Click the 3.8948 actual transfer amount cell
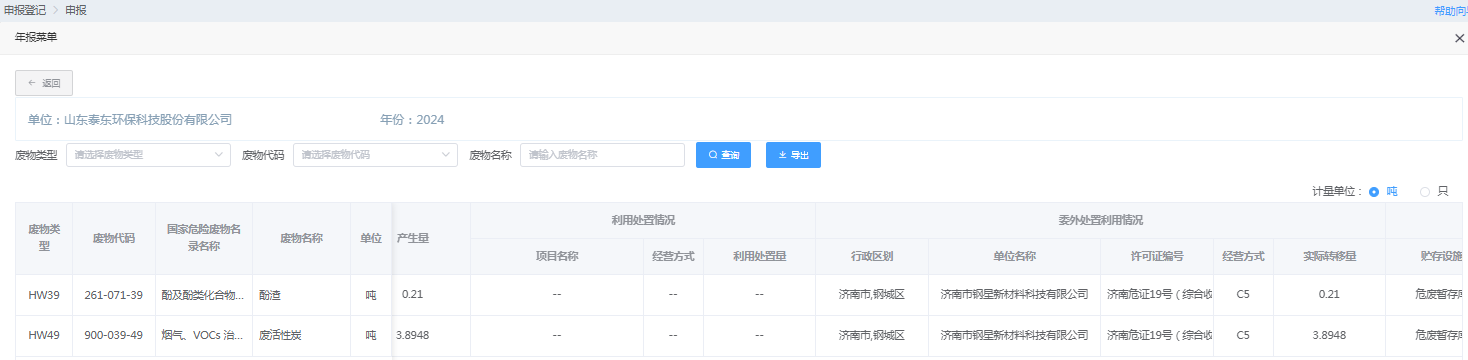 (1329, 335)
